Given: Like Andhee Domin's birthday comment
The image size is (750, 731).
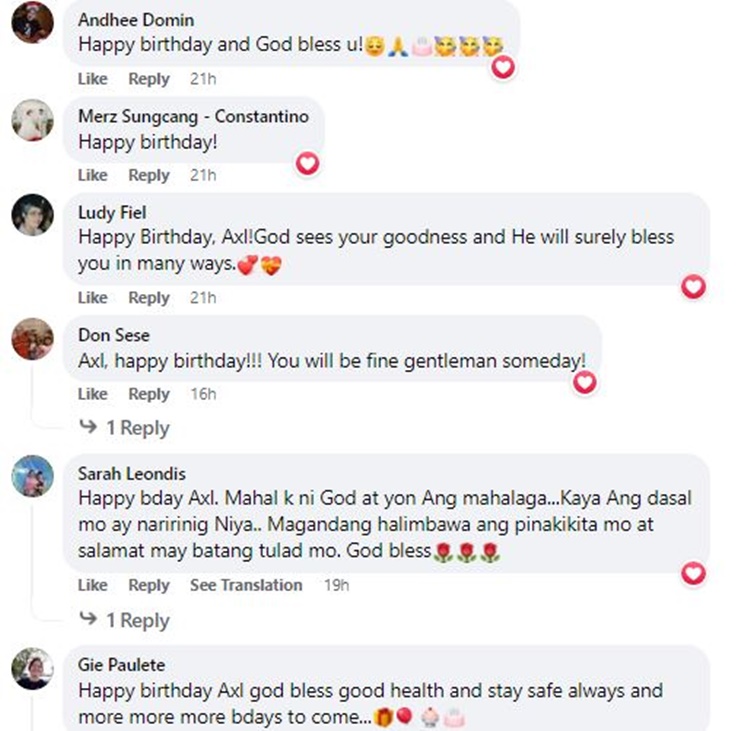Looking at the screenshot, I should (92, 79).
